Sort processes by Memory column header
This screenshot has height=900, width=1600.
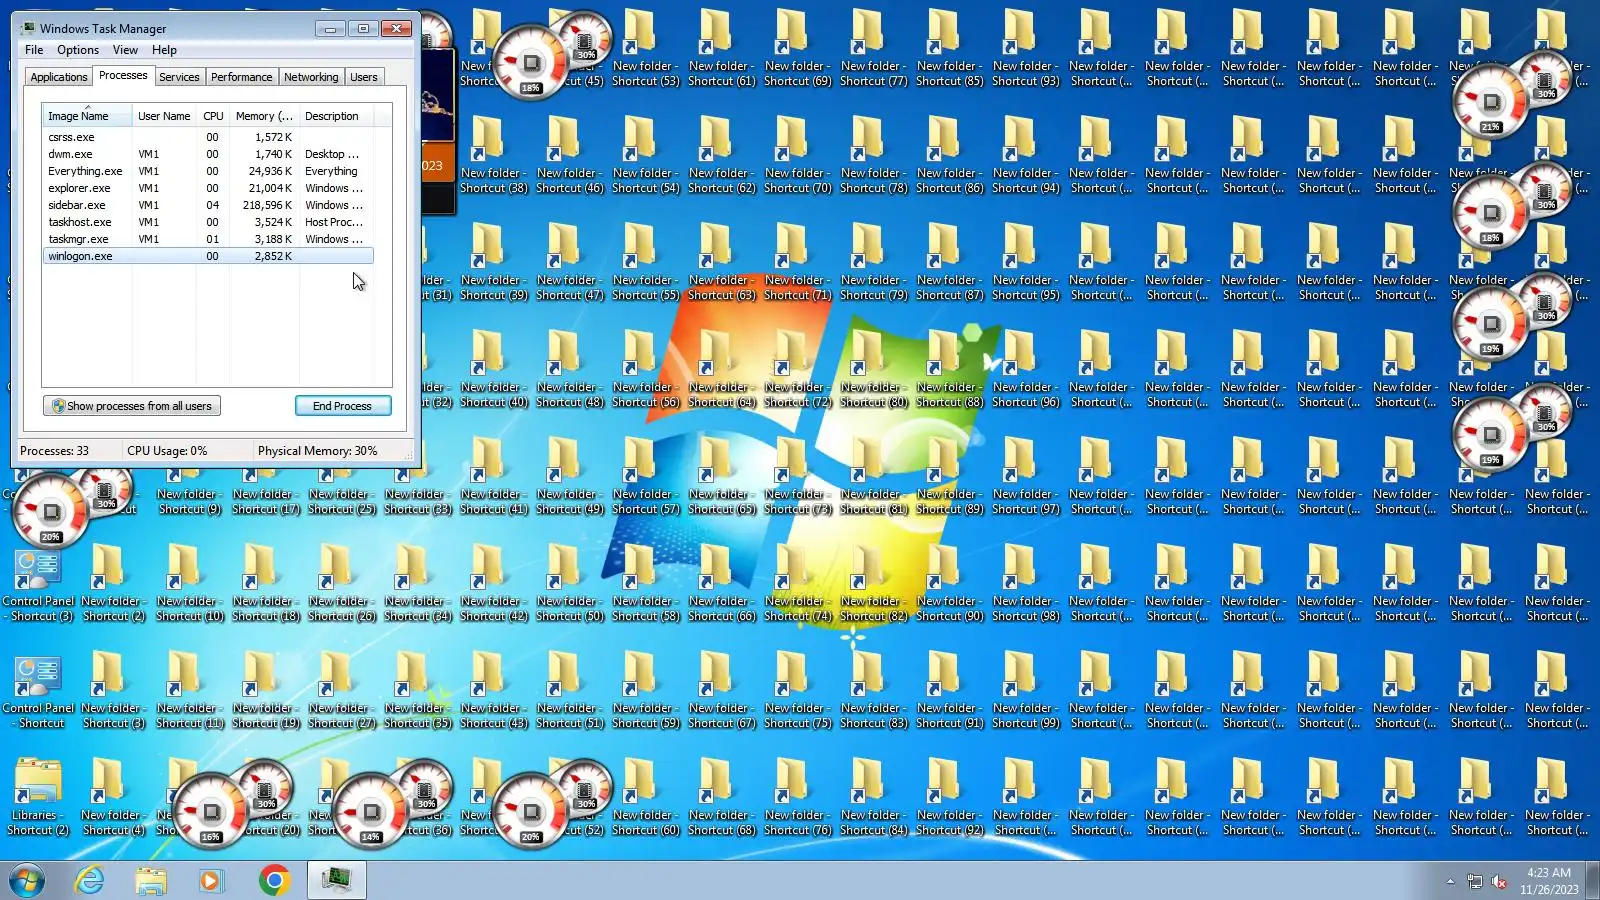tap(264, 116)
